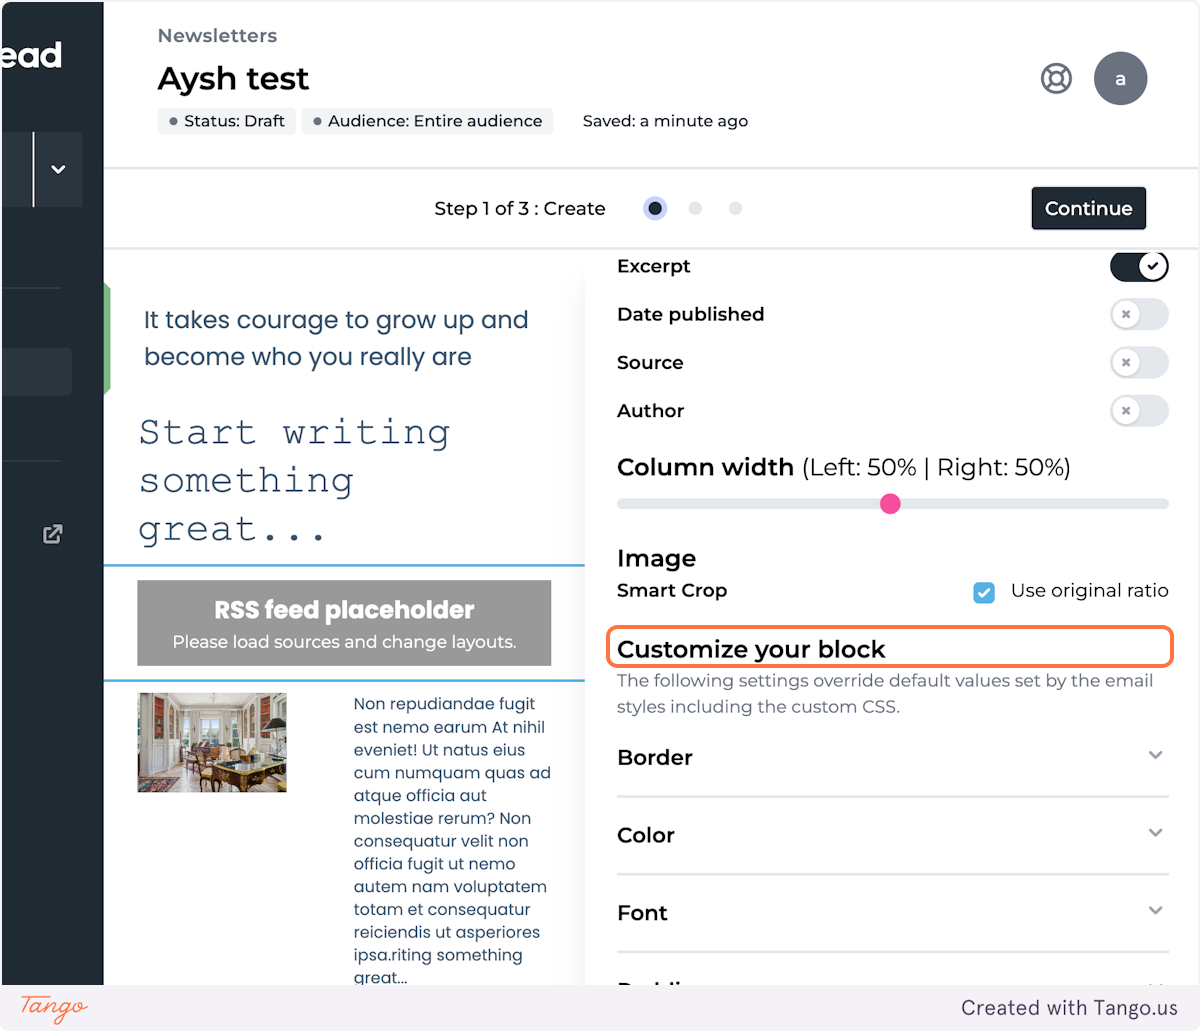Open the help lifebuoy icon

pos(1056,78)
